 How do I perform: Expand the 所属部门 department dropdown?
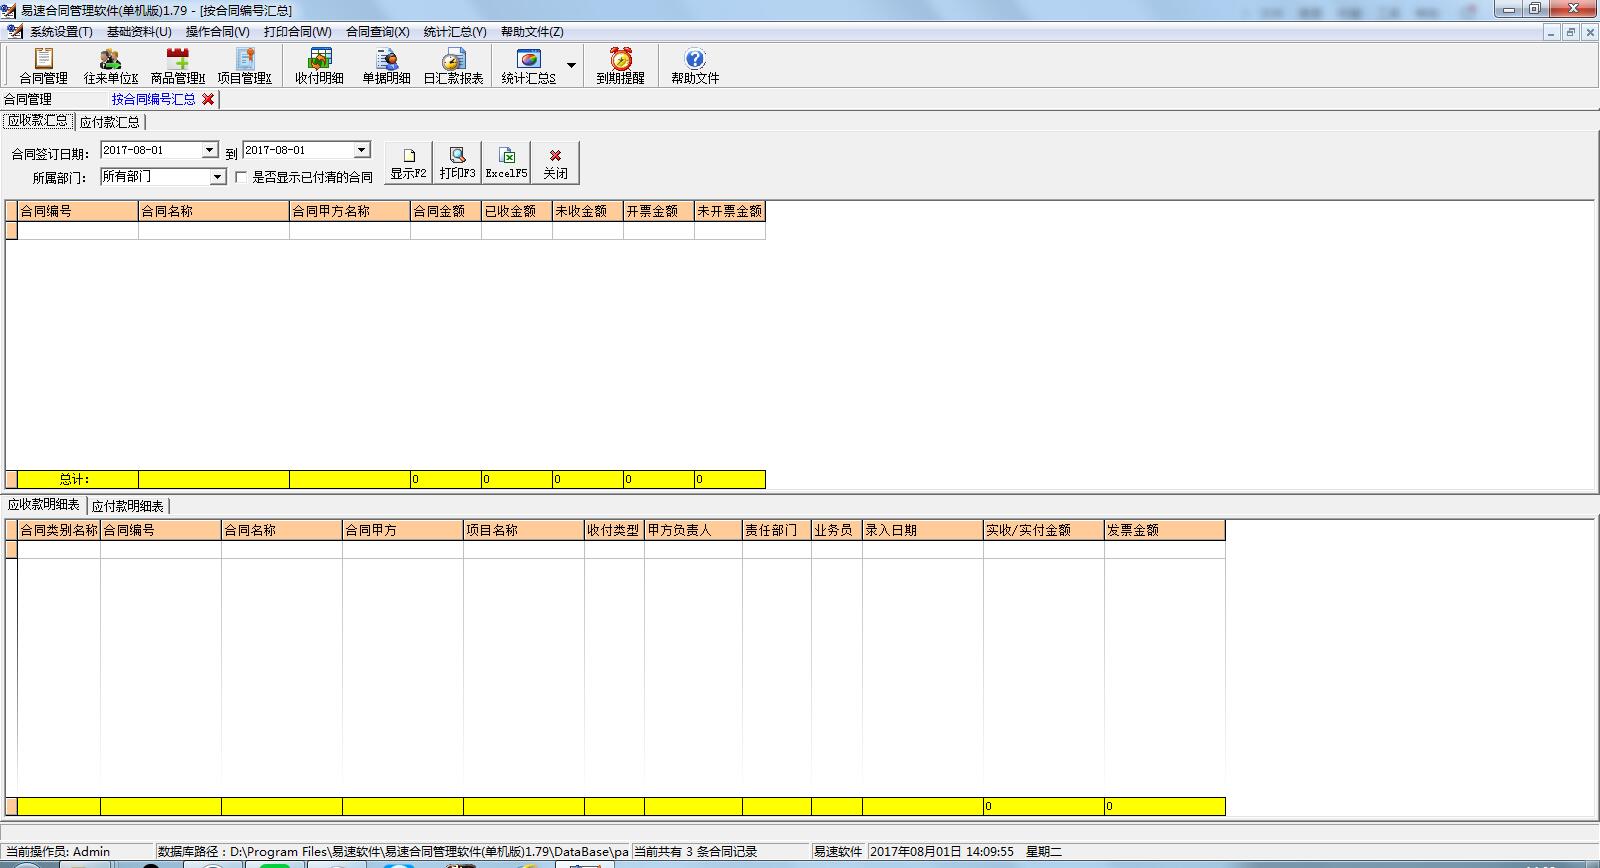217,177
